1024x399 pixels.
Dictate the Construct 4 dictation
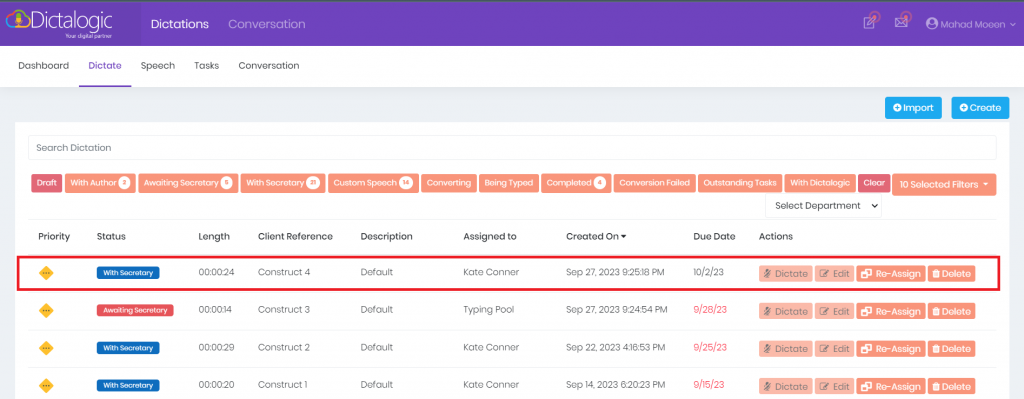pyautogui.click(x=786, y=274)
